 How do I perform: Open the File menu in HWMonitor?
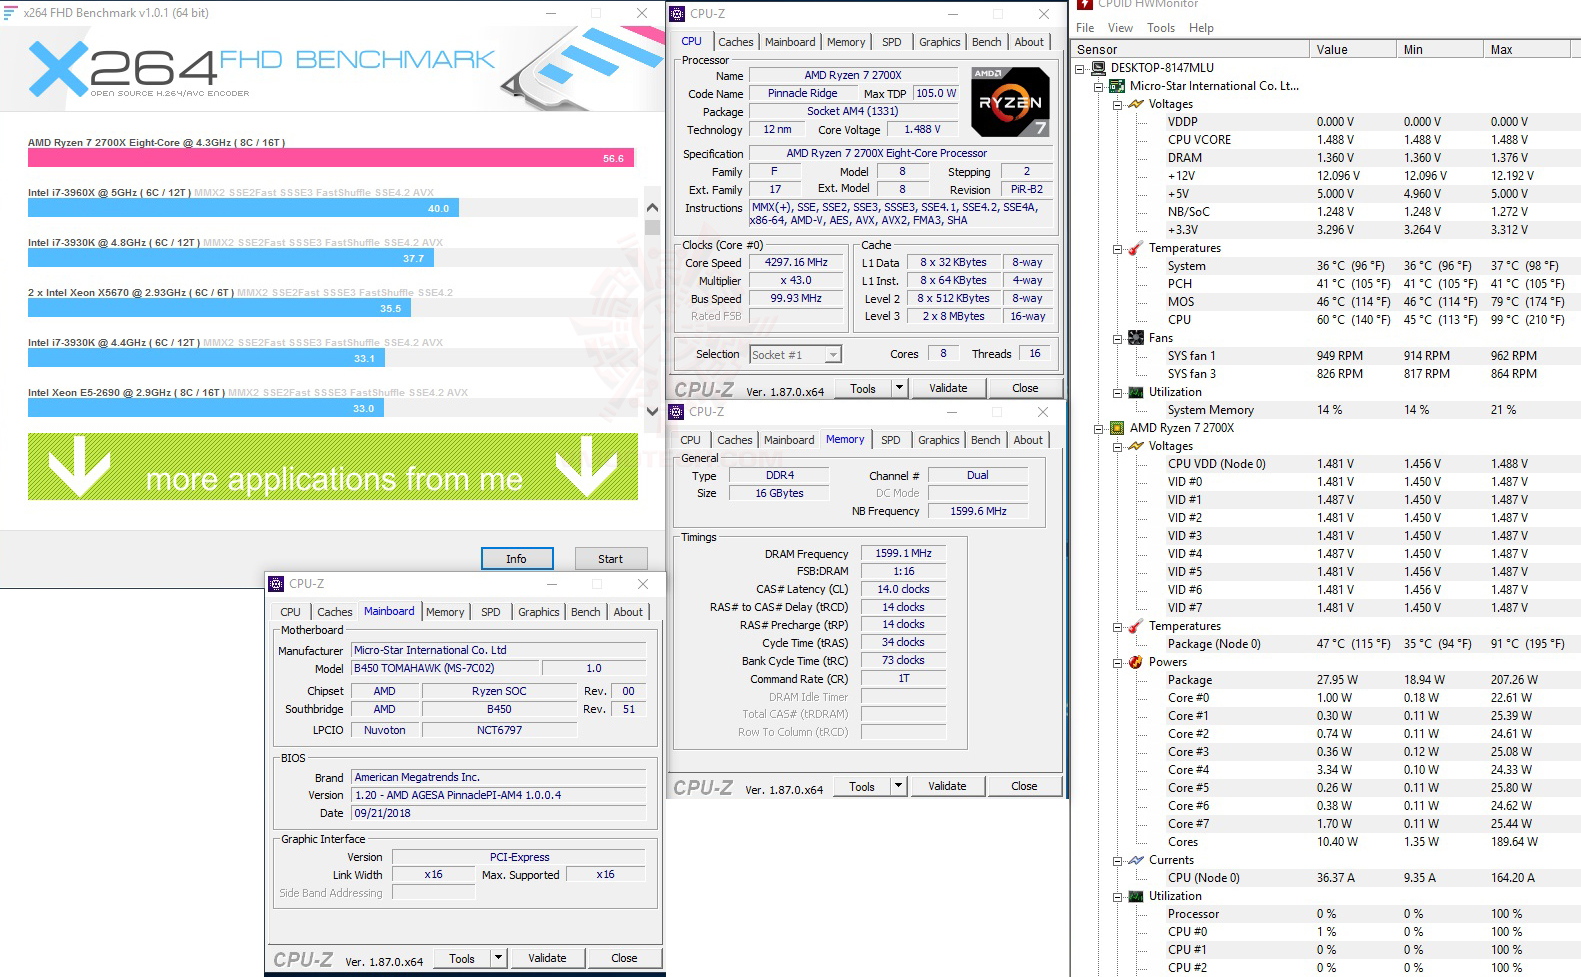point(1085,28)
